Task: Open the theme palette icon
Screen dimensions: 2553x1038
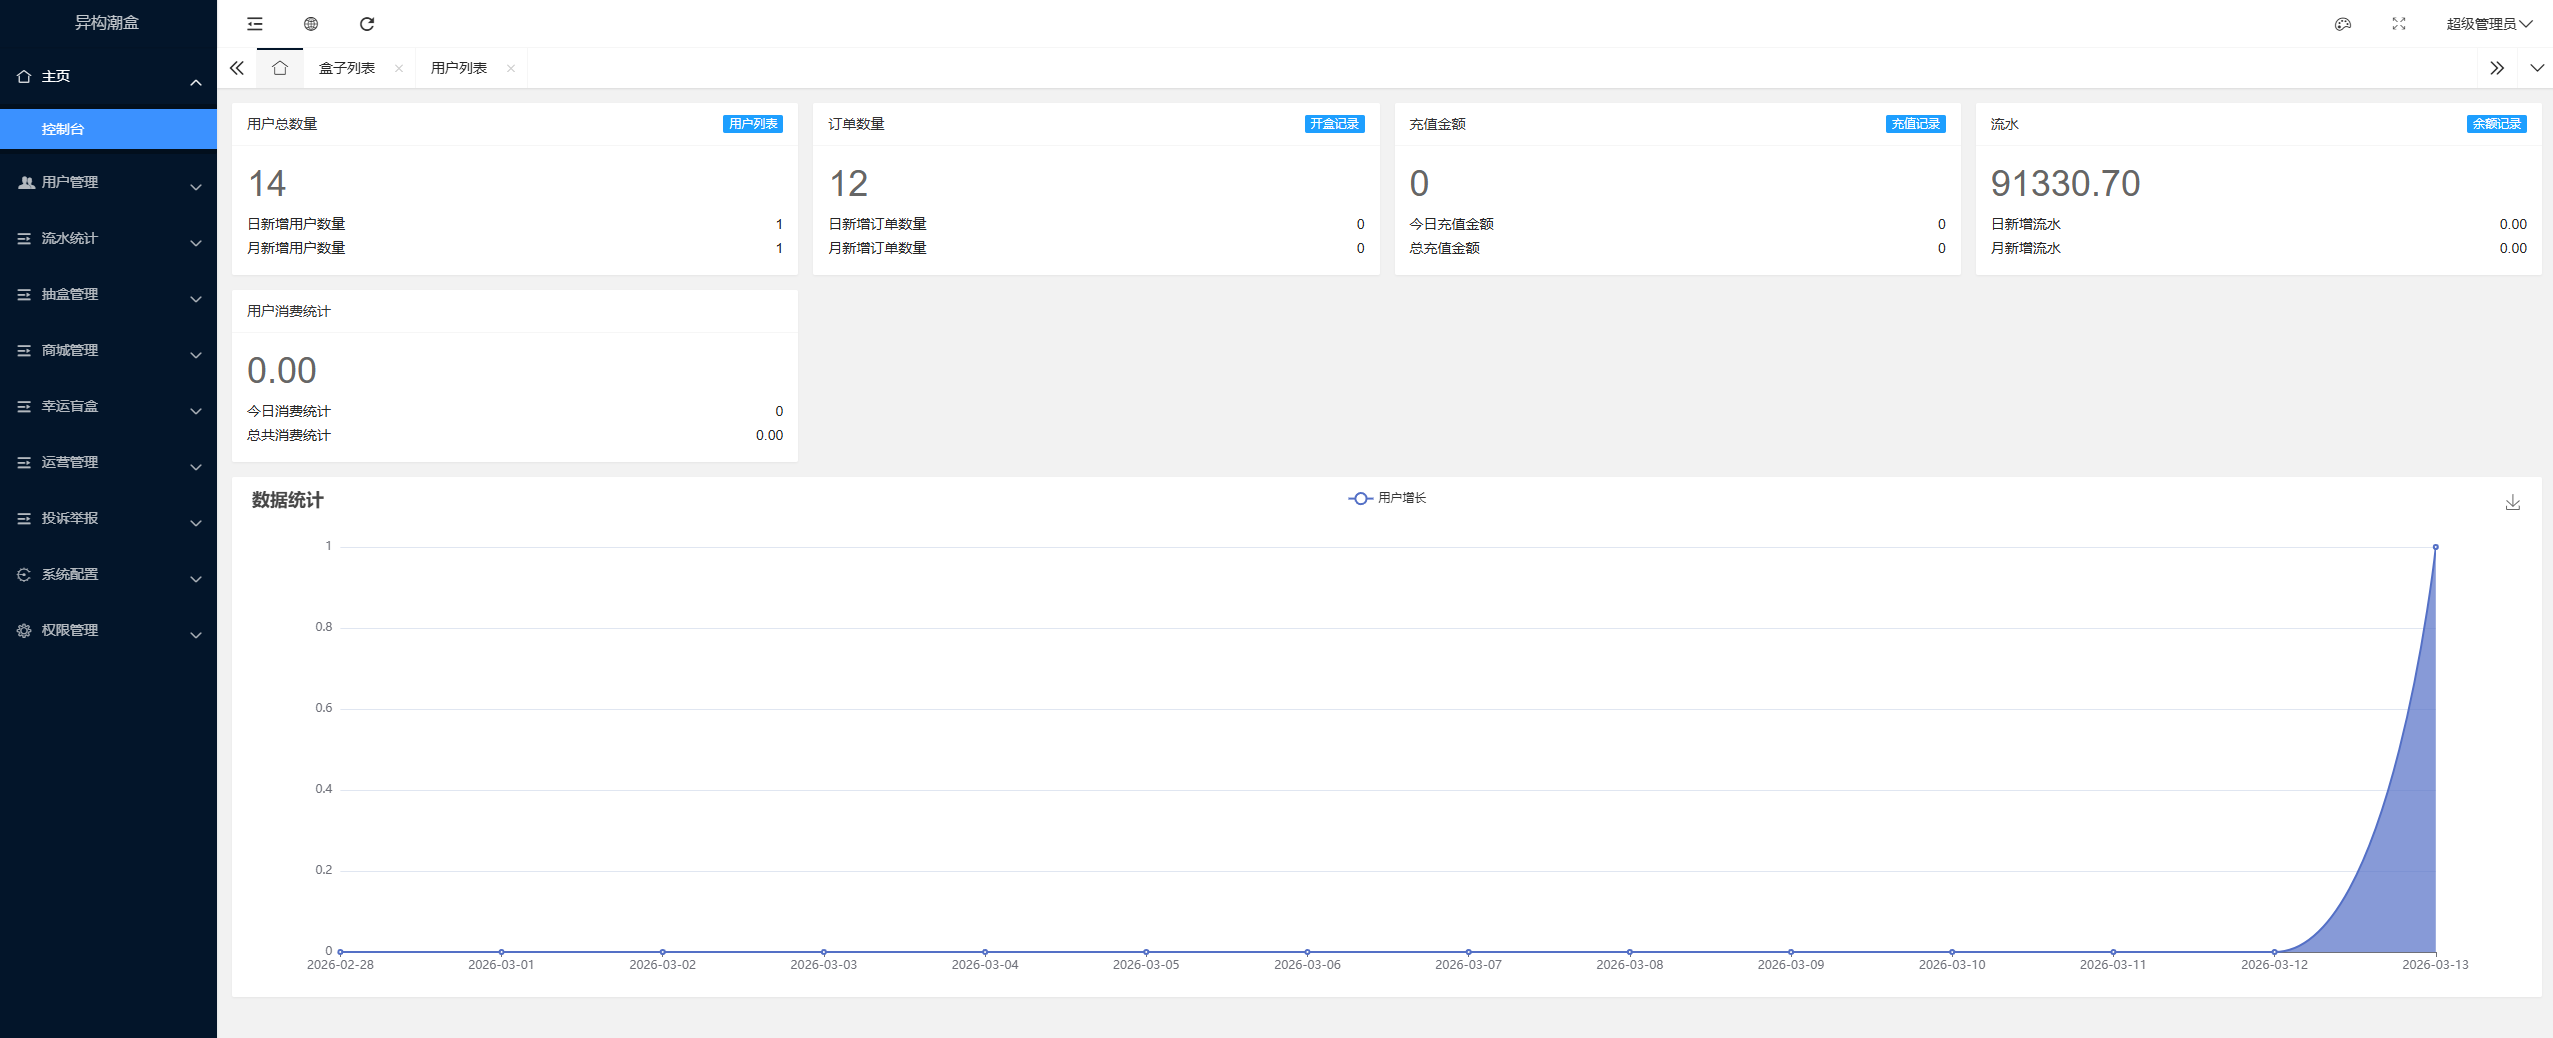Action: click(x=2342, y=24)
